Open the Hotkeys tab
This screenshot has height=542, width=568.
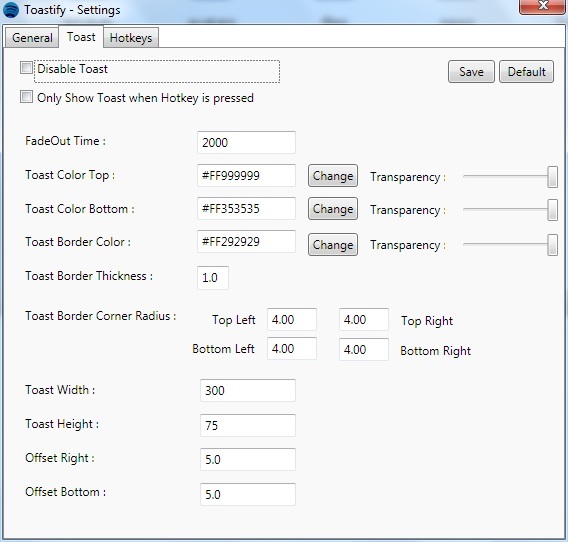point(131,38)
